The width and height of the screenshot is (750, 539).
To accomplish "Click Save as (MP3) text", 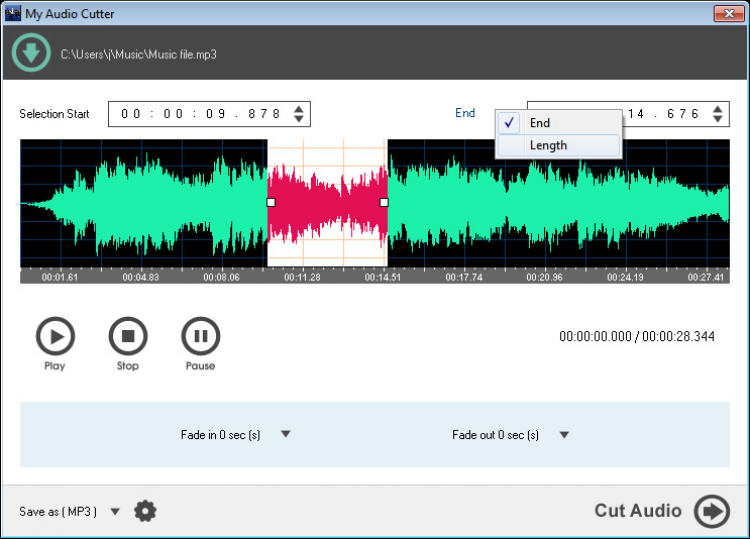I will tap(58, 512).
